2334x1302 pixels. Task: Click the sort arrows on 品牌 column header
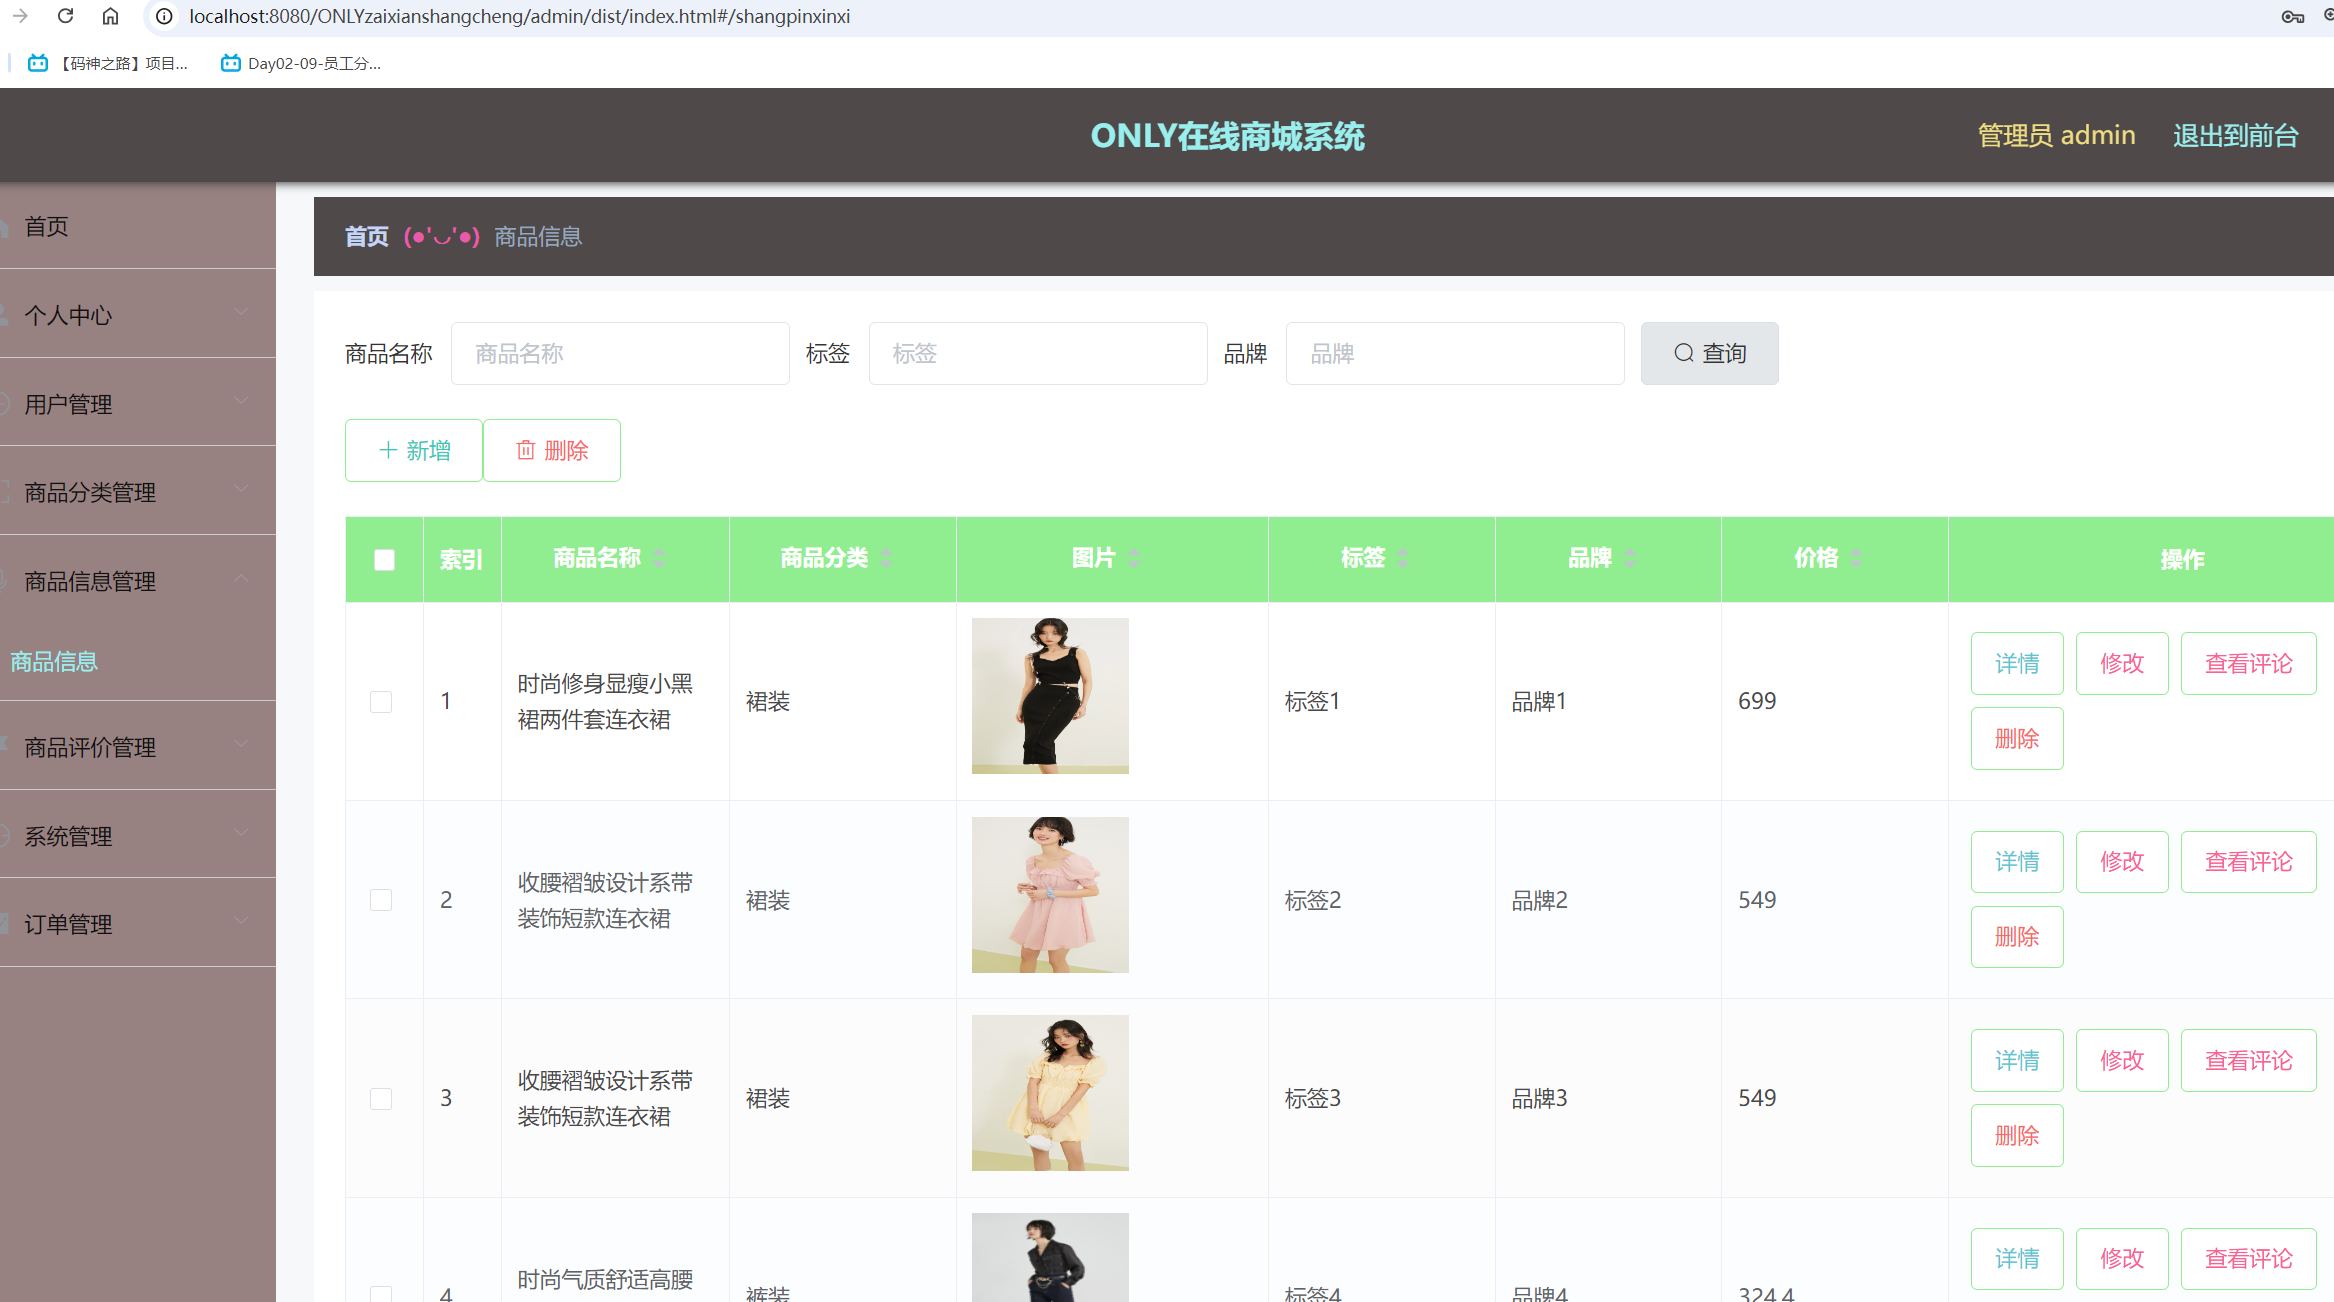point(1630,559)
